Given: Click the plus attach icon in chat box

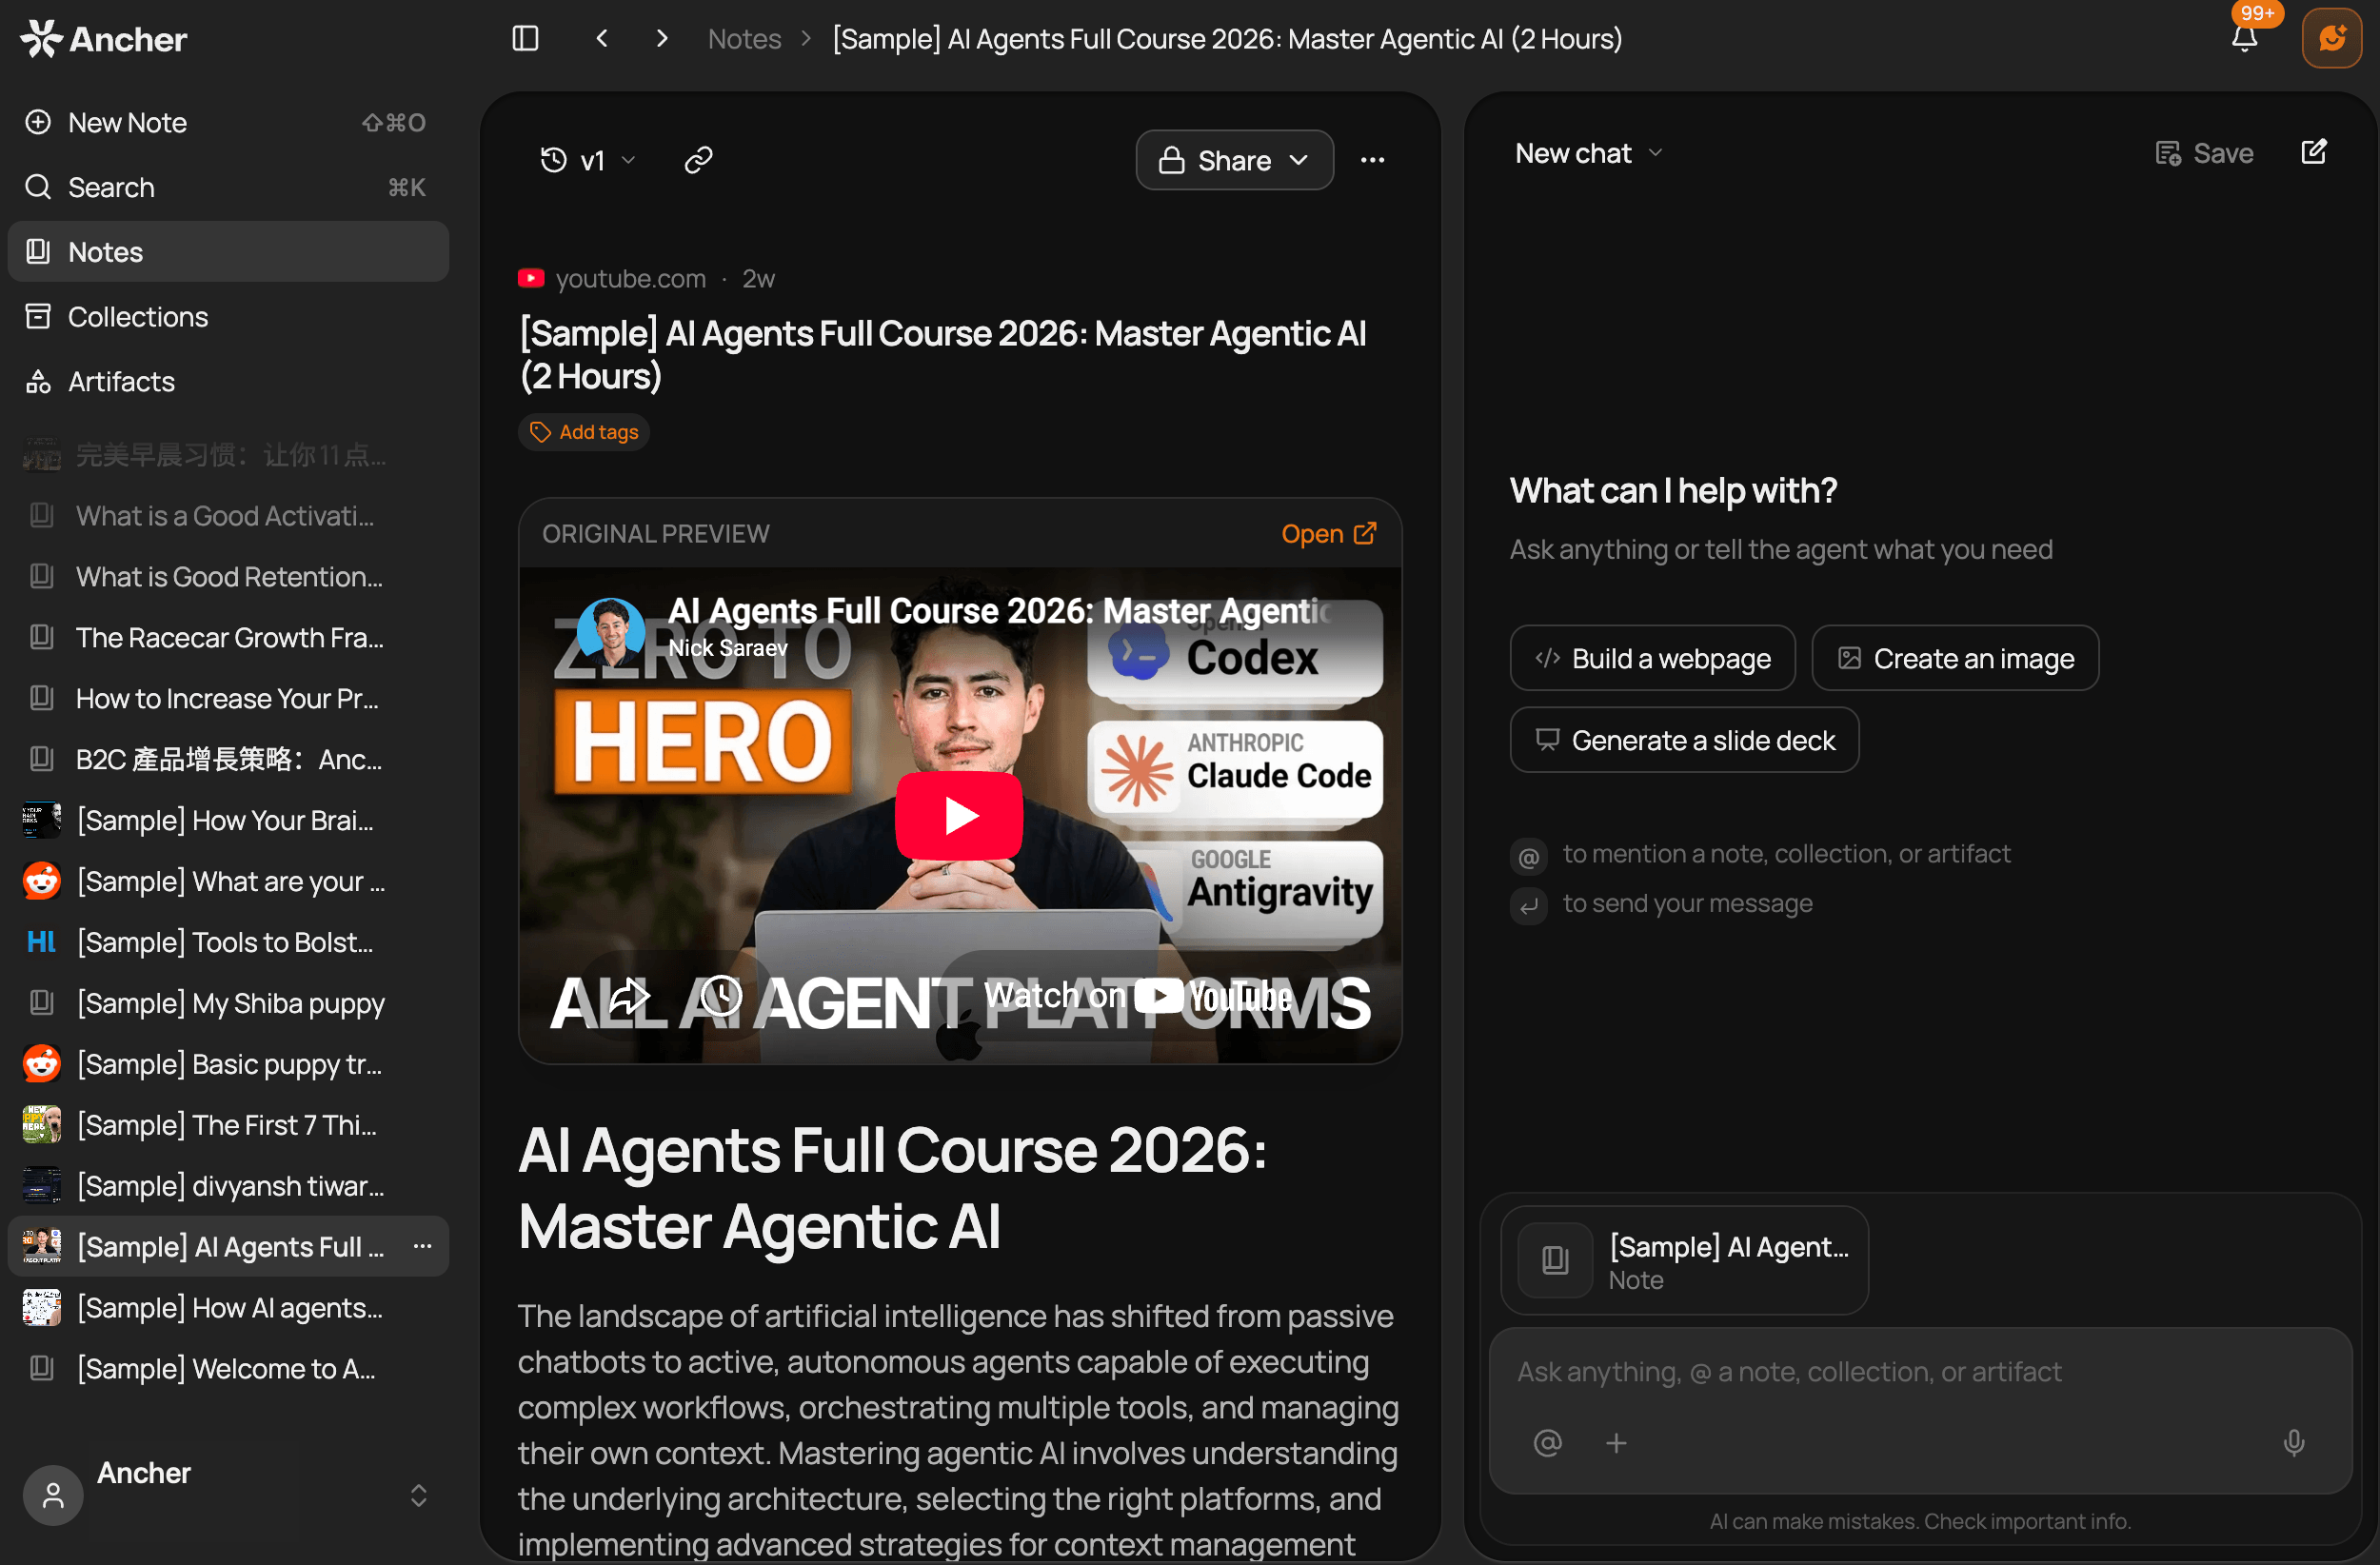Looking at the screenshot, I should click(x=1616, y=1443).
